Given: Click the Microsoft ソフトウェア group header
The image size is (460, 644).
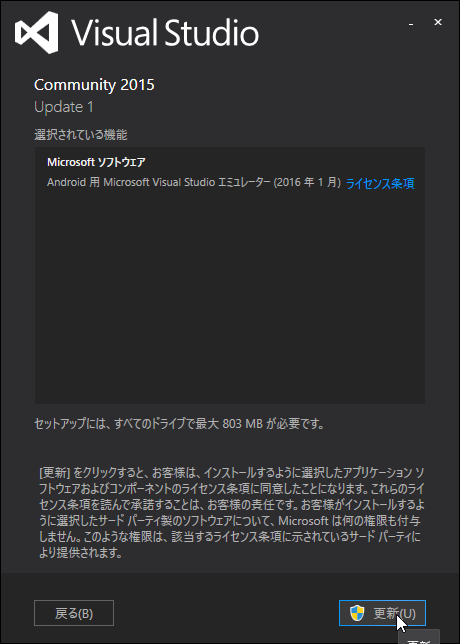Looking at the screenshot, I should 96,162.
